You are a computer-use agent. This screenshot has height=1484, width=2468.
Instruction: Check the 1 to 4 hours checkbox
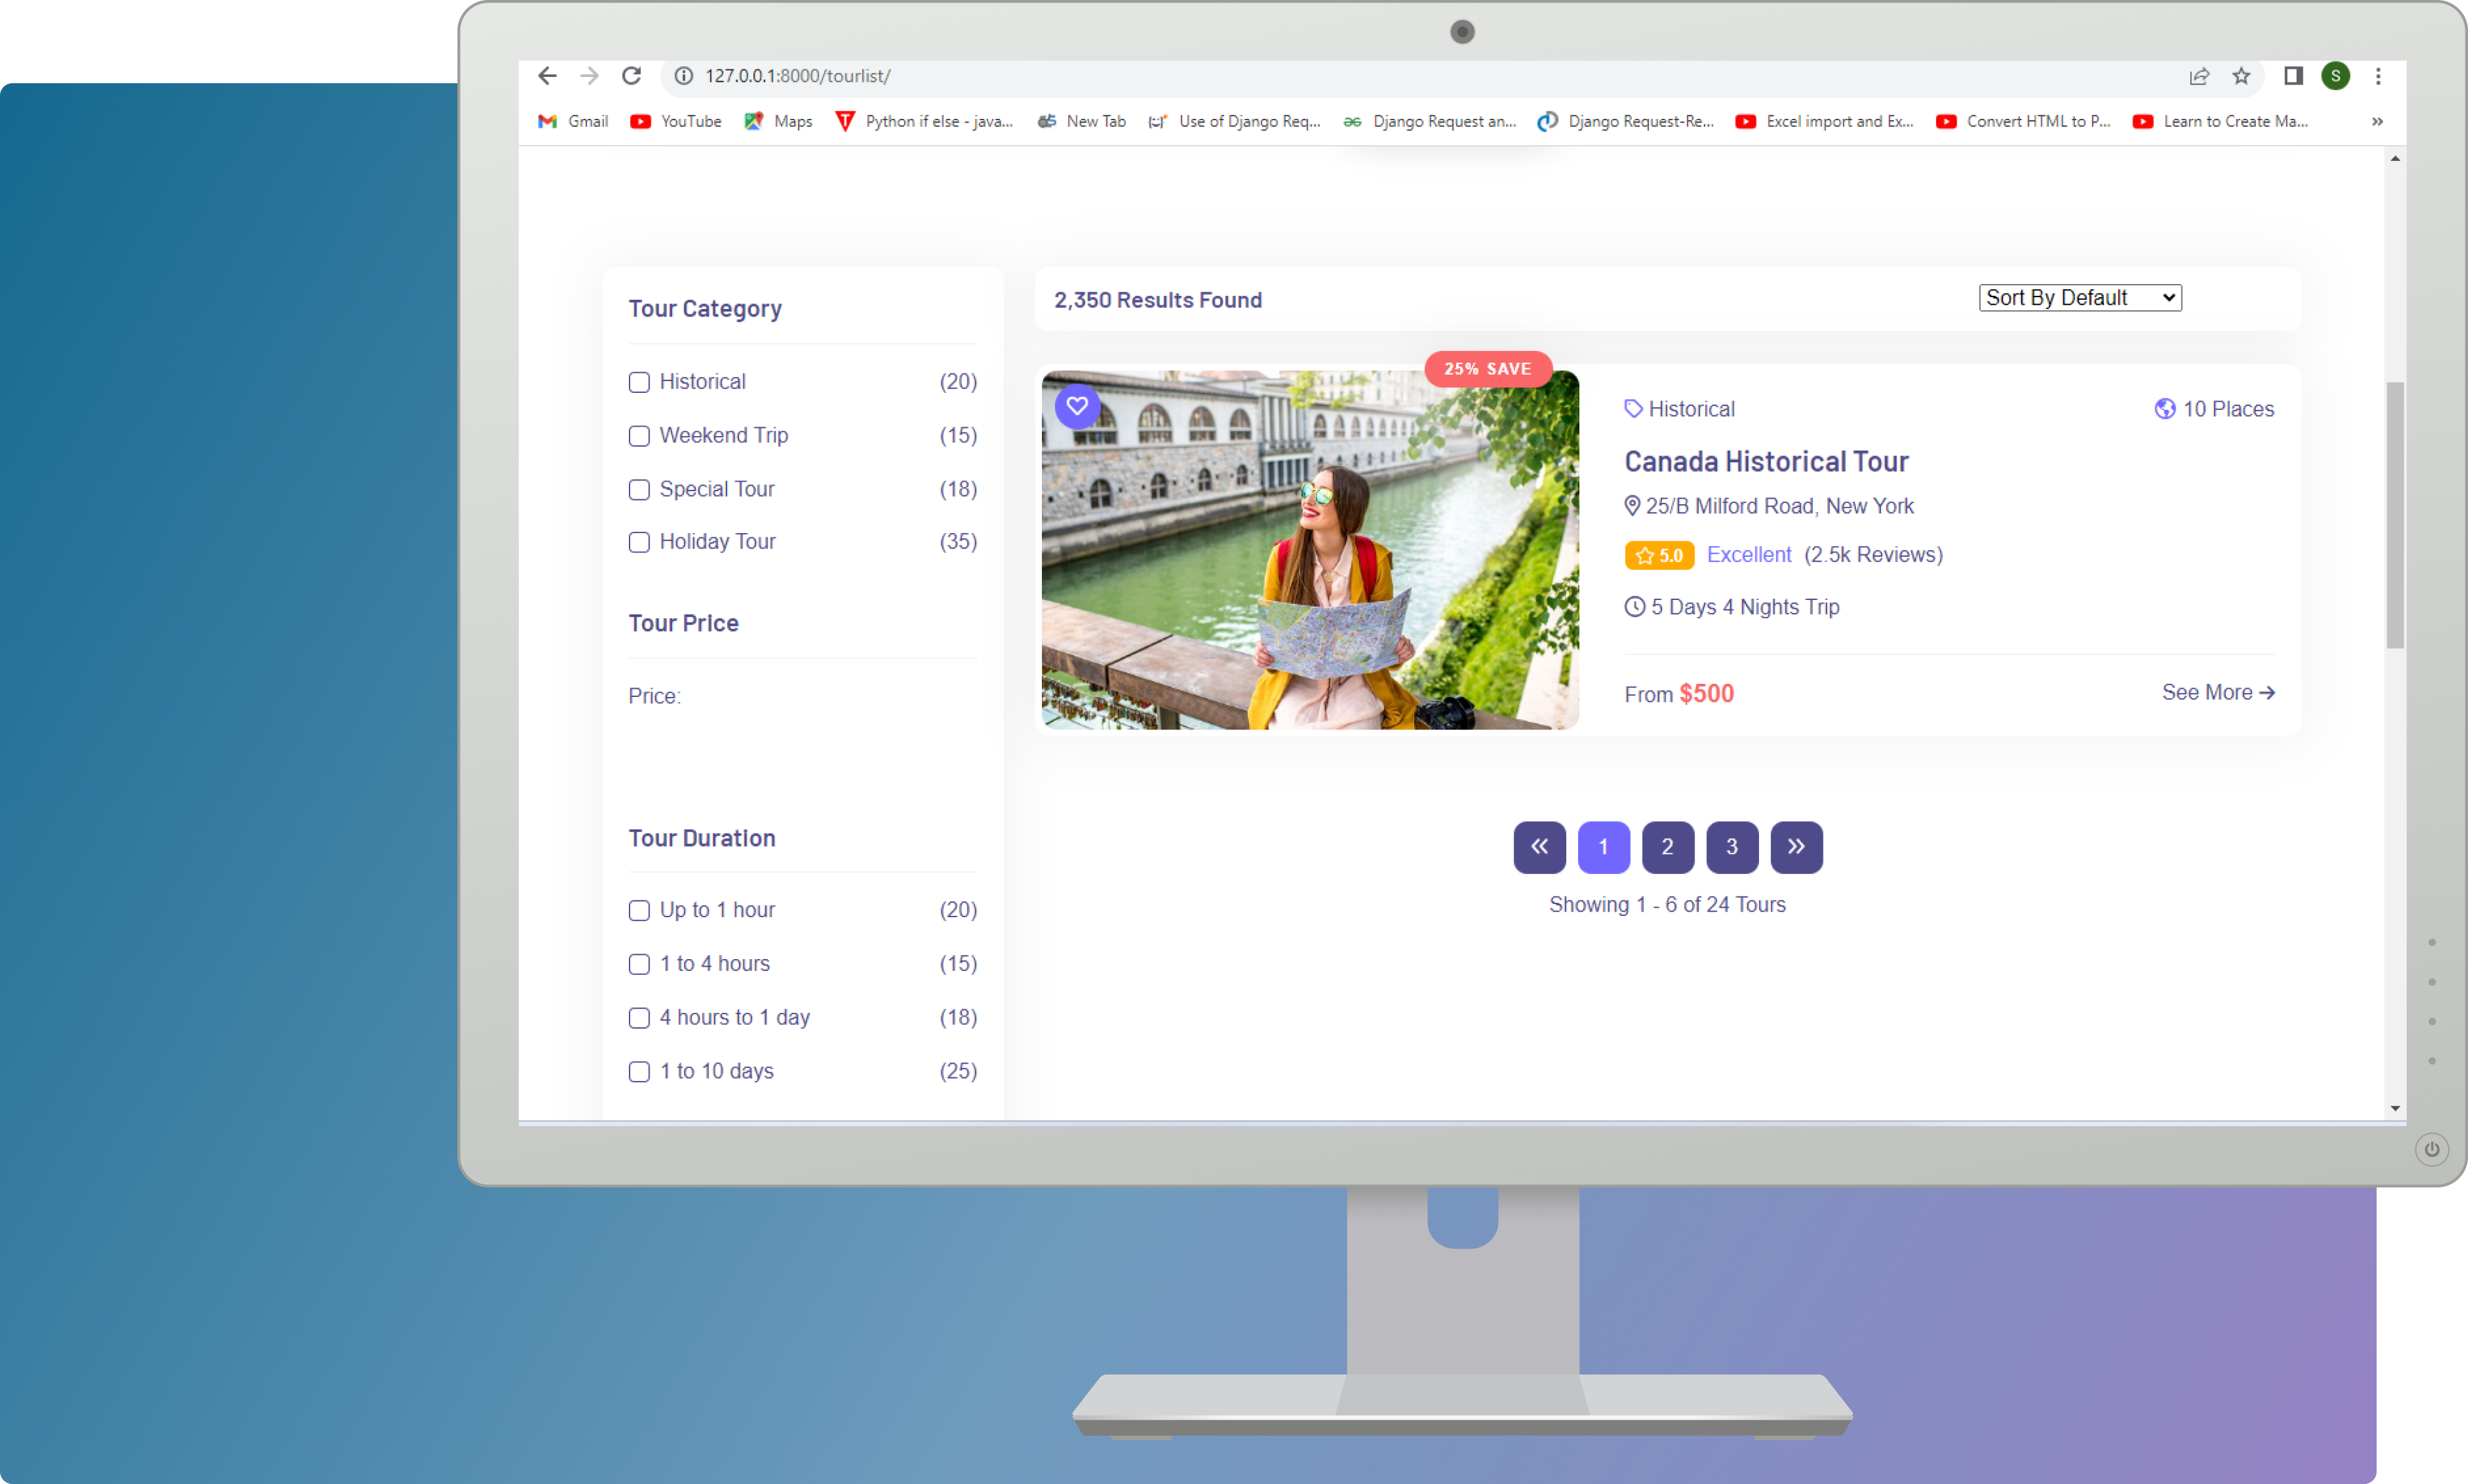coord(639,964)
